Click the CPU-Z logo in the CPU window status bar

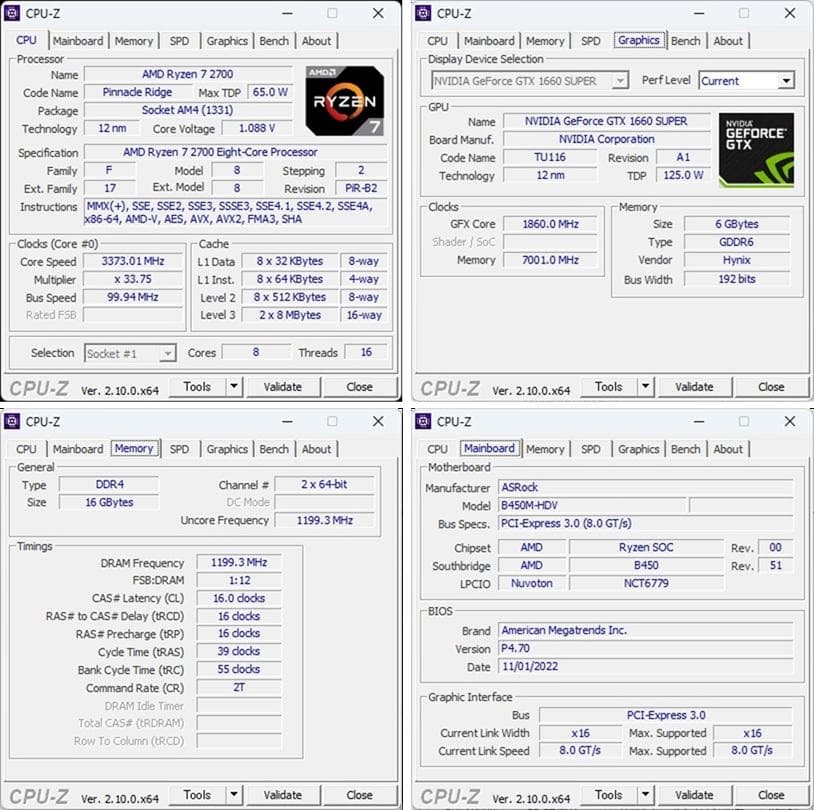tap(38, 387)
